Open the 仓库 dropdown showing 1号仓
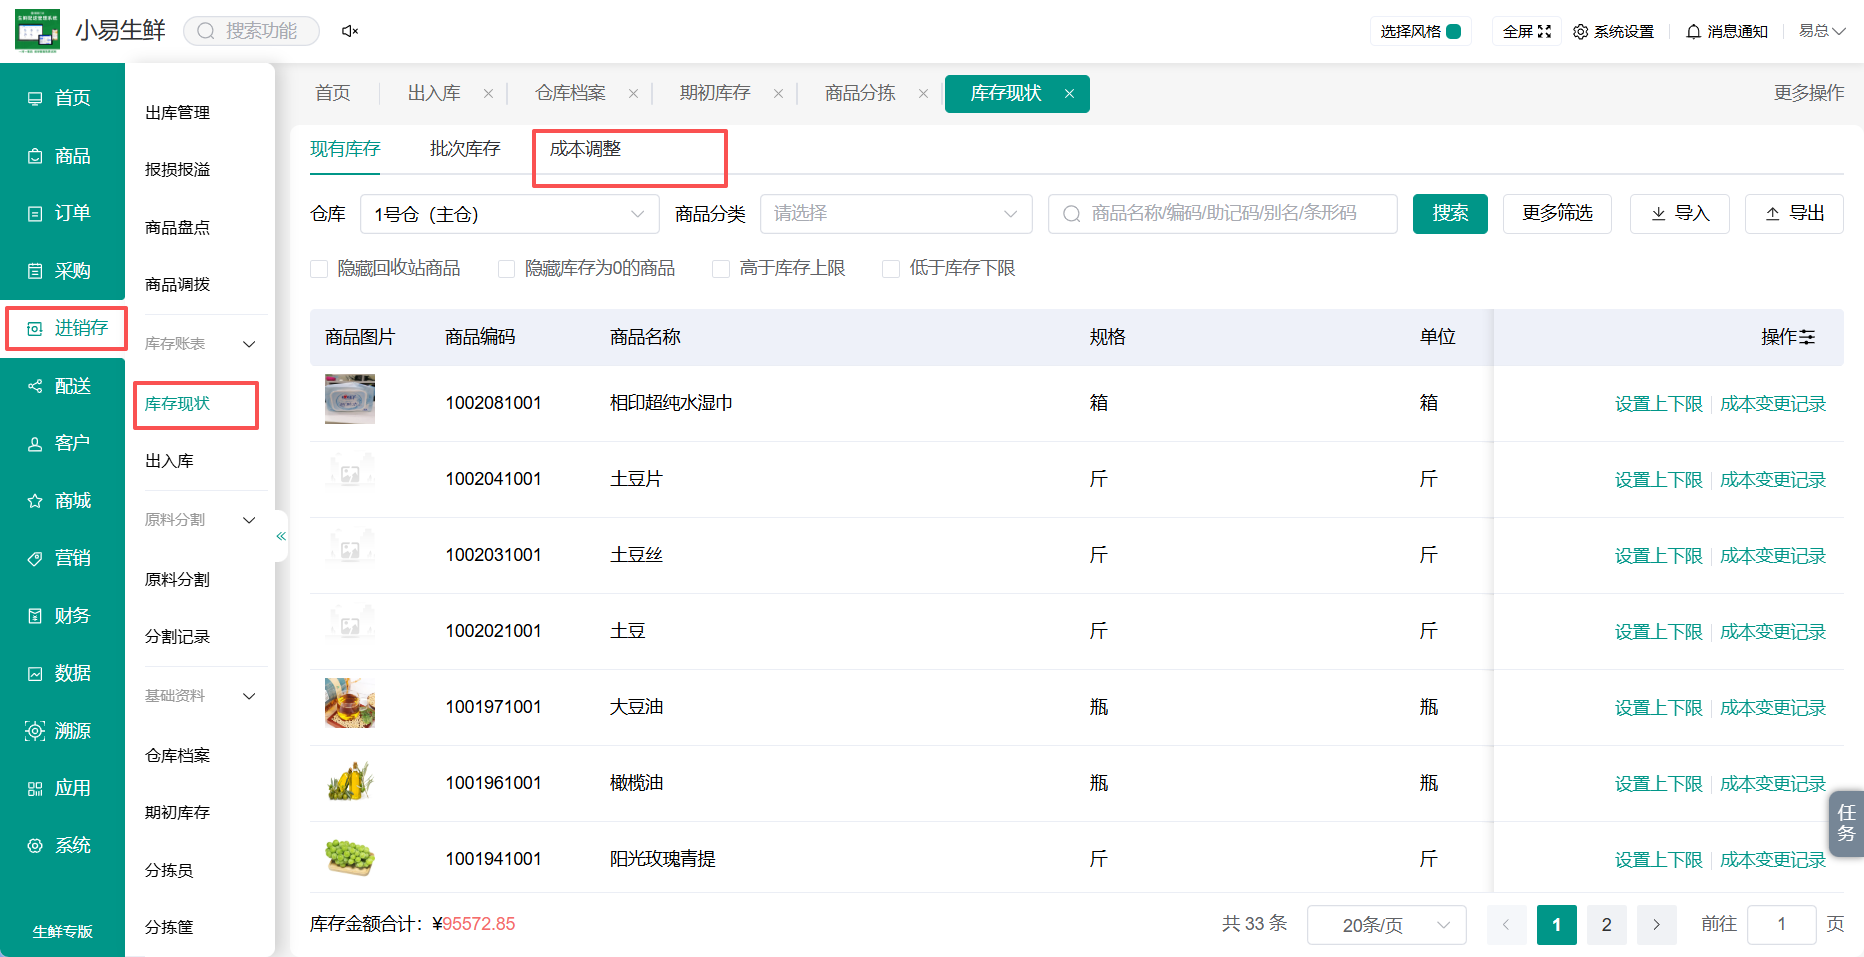 click(509, 214)
